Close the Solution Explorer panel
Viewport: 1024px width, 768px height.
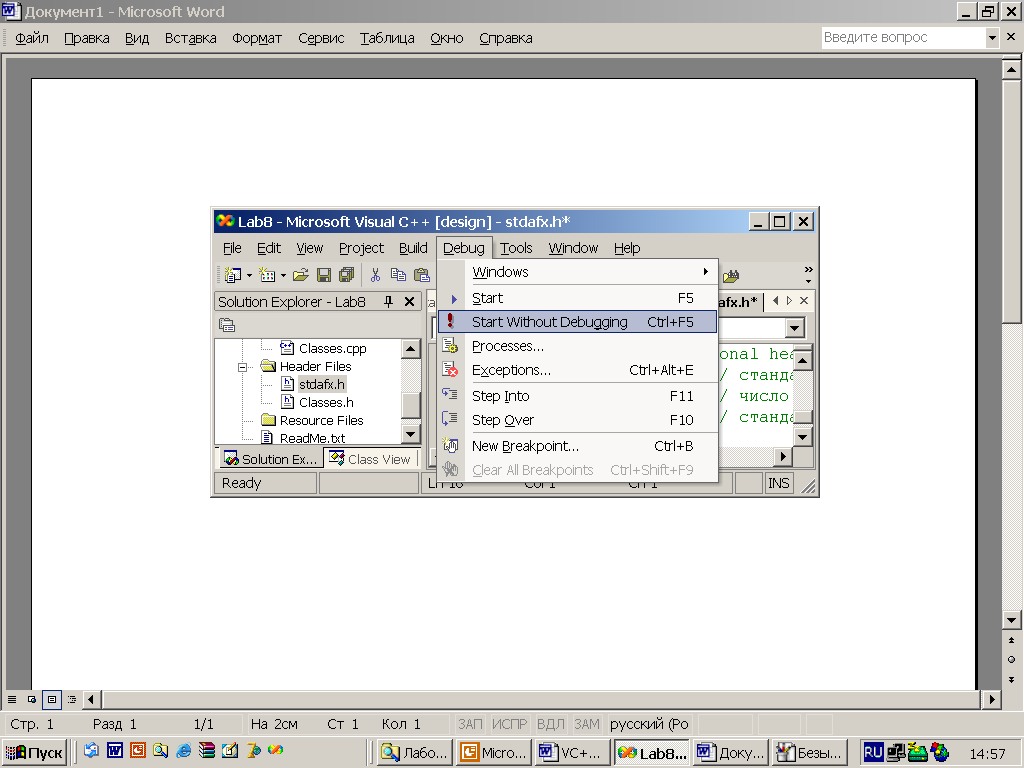click(409, 302)
